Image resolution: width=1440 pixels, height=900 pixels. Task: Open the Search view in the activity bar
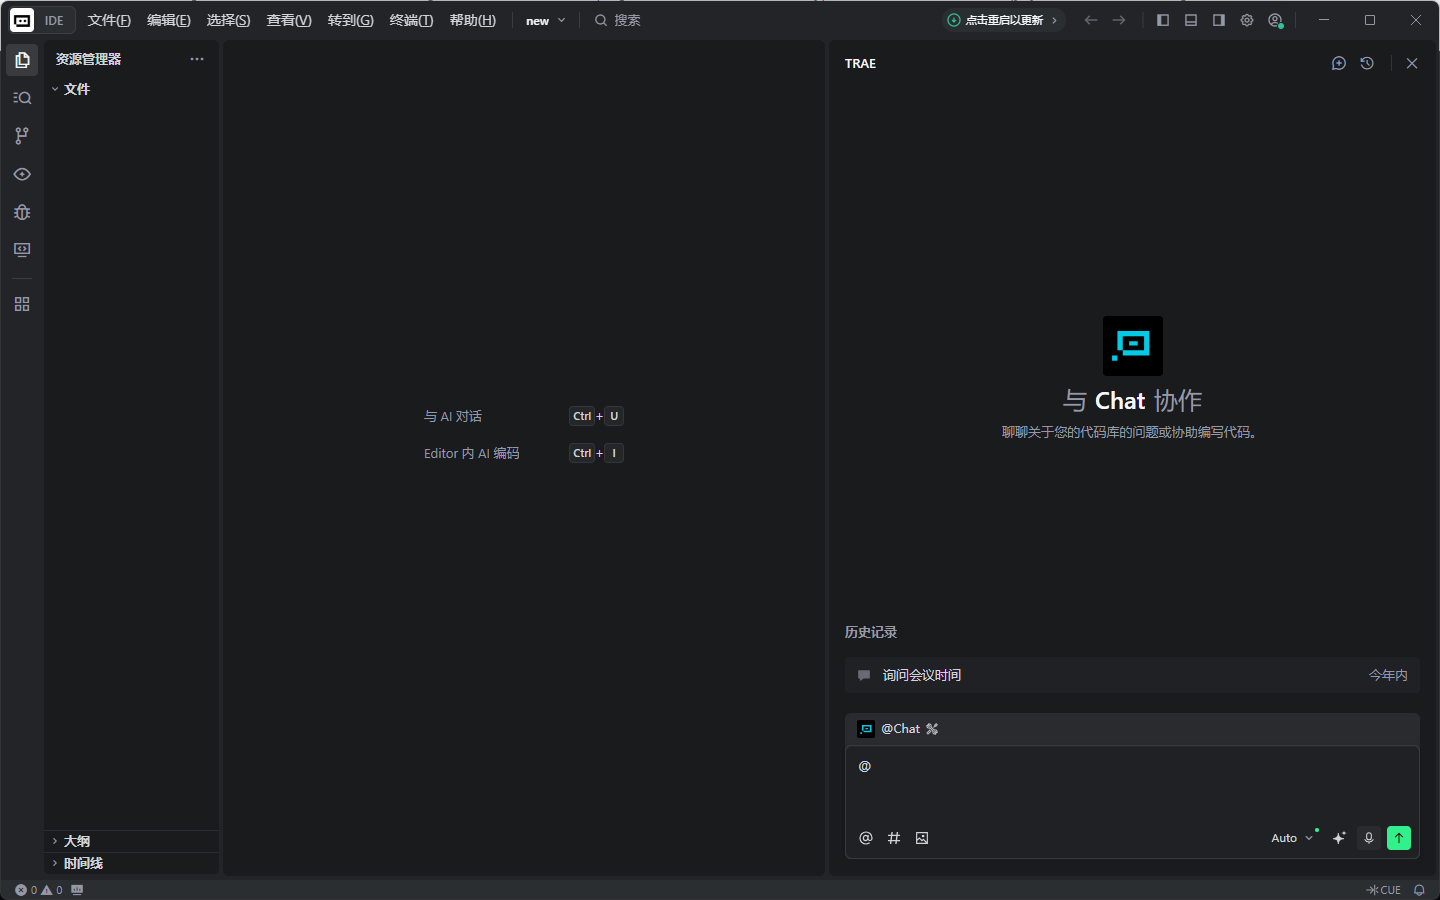pyautogui.click(x=22, y=98)
